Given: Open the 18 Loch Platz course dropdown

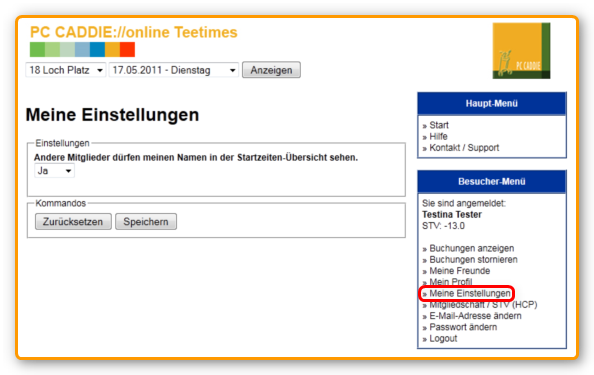Looking at the screenshot, I should [66, 70].
